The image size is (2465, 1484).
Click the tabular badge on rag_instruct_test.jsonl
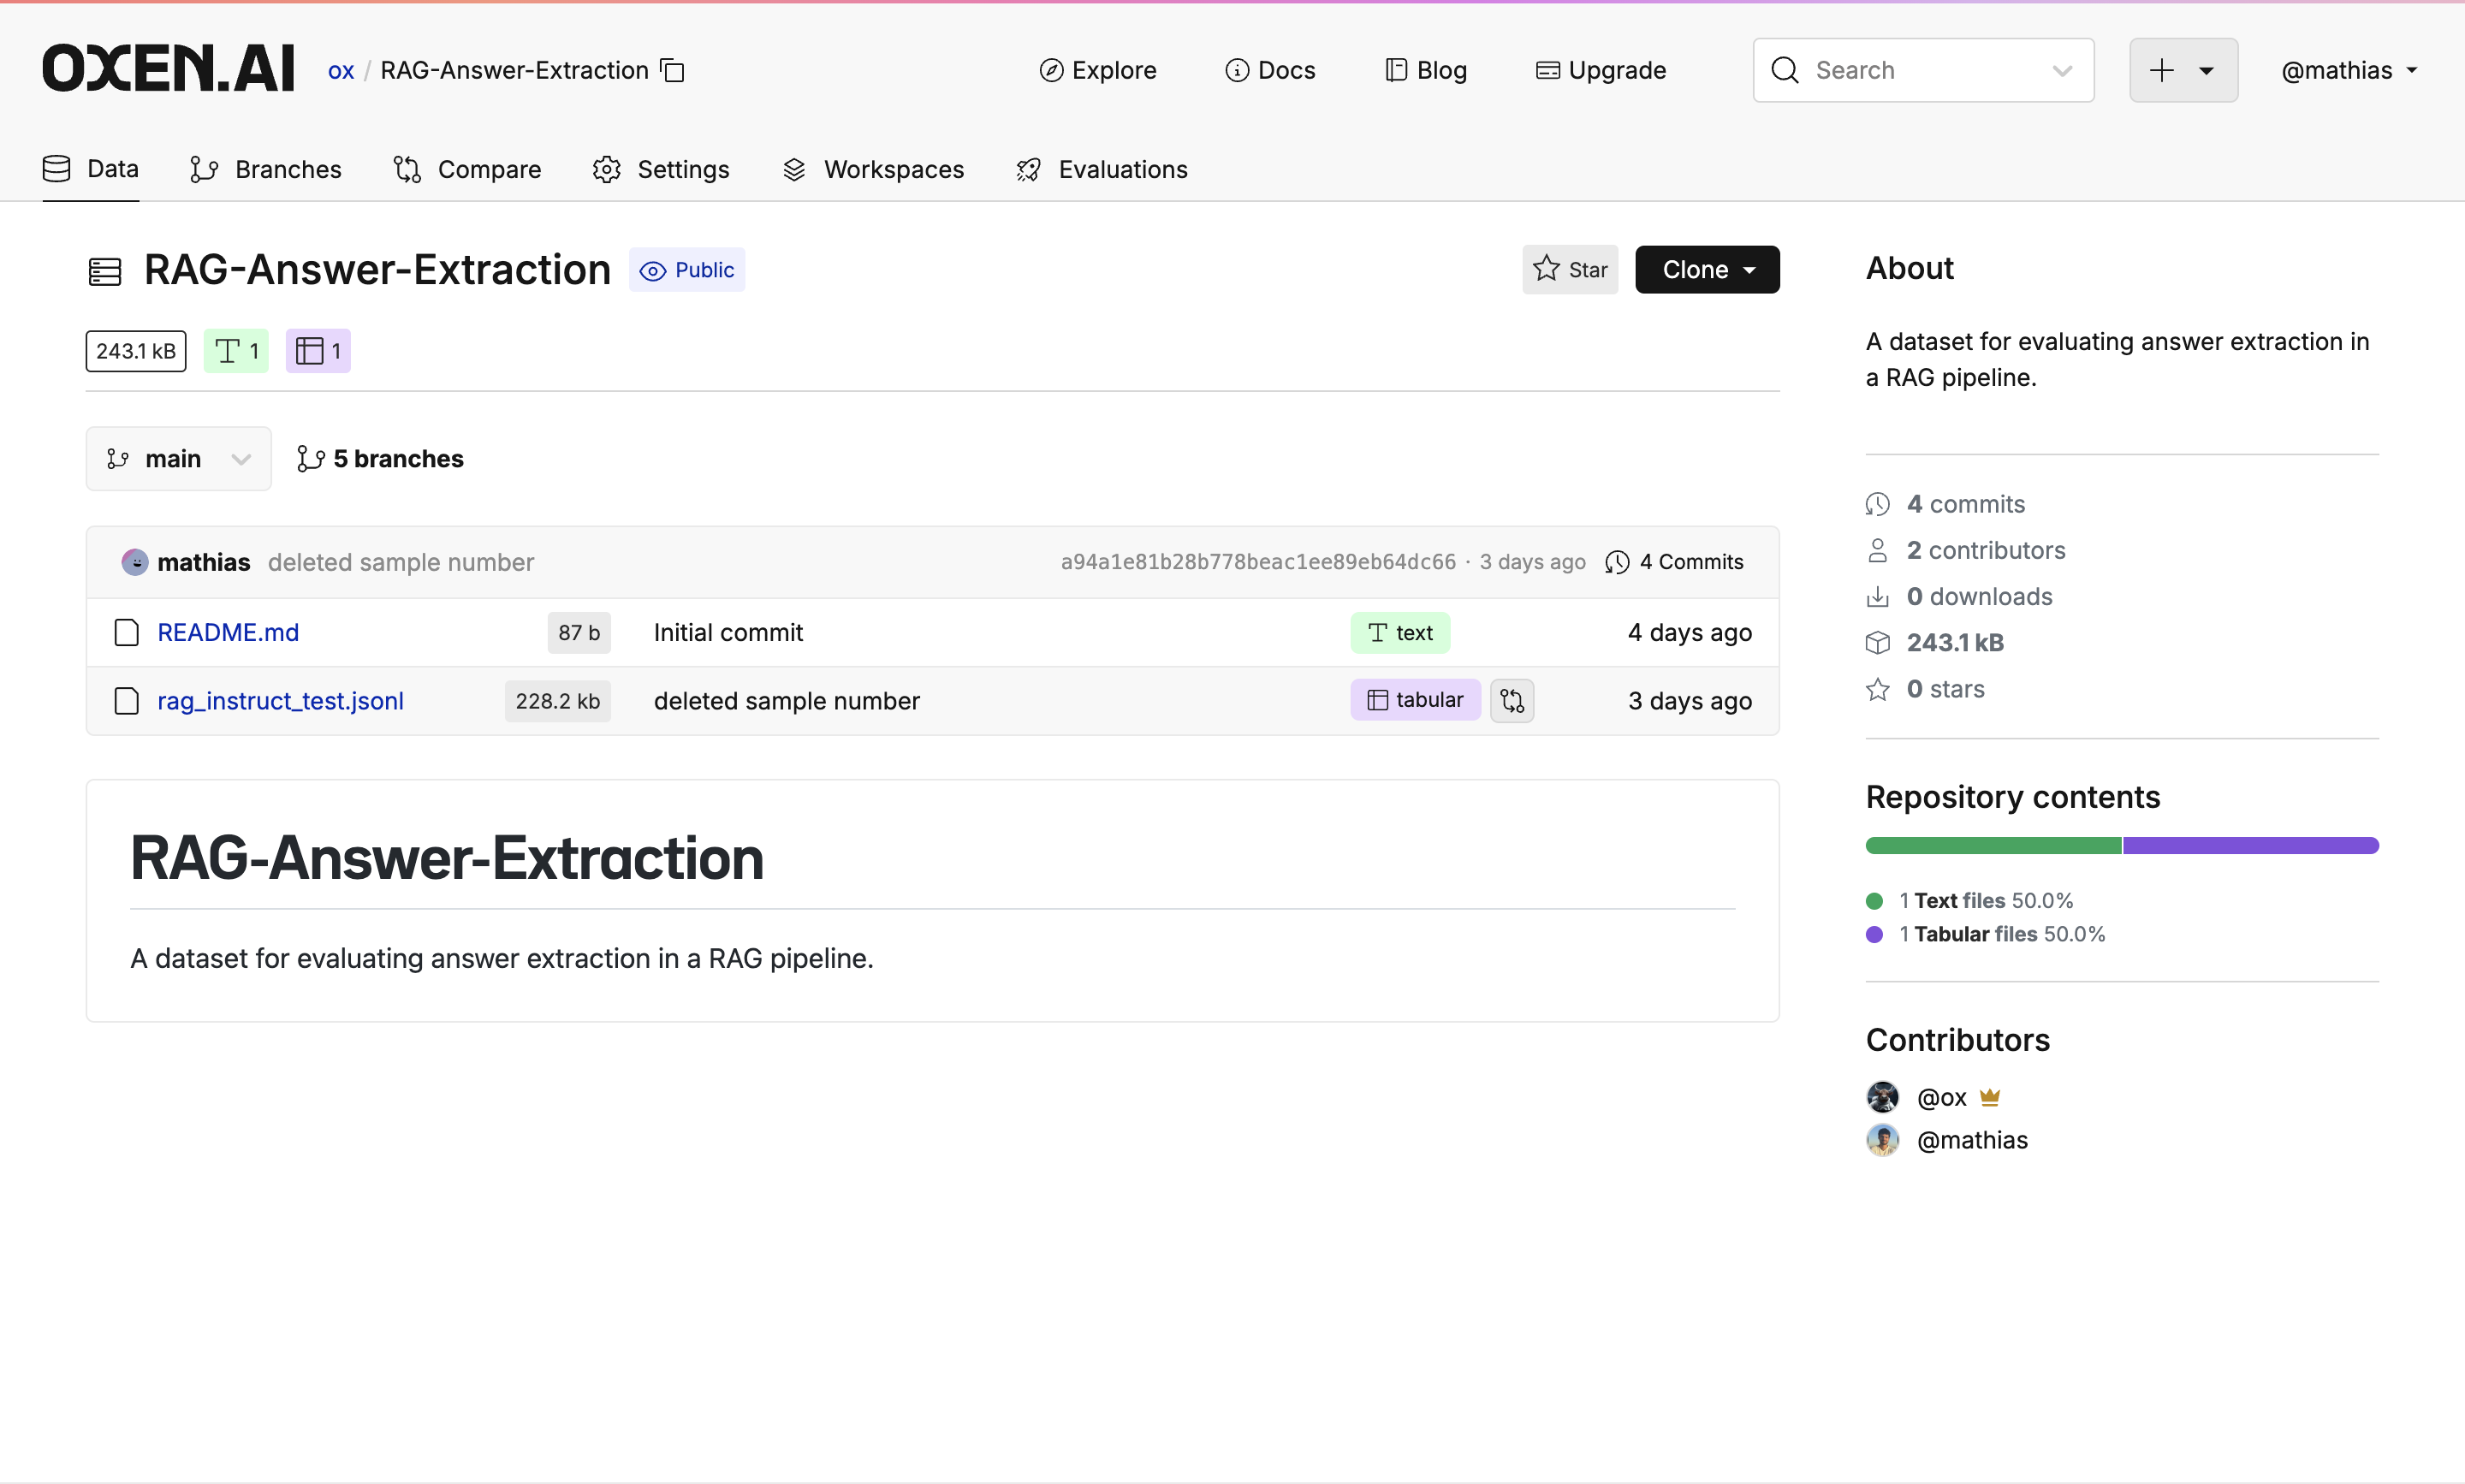coord(1413,700)
